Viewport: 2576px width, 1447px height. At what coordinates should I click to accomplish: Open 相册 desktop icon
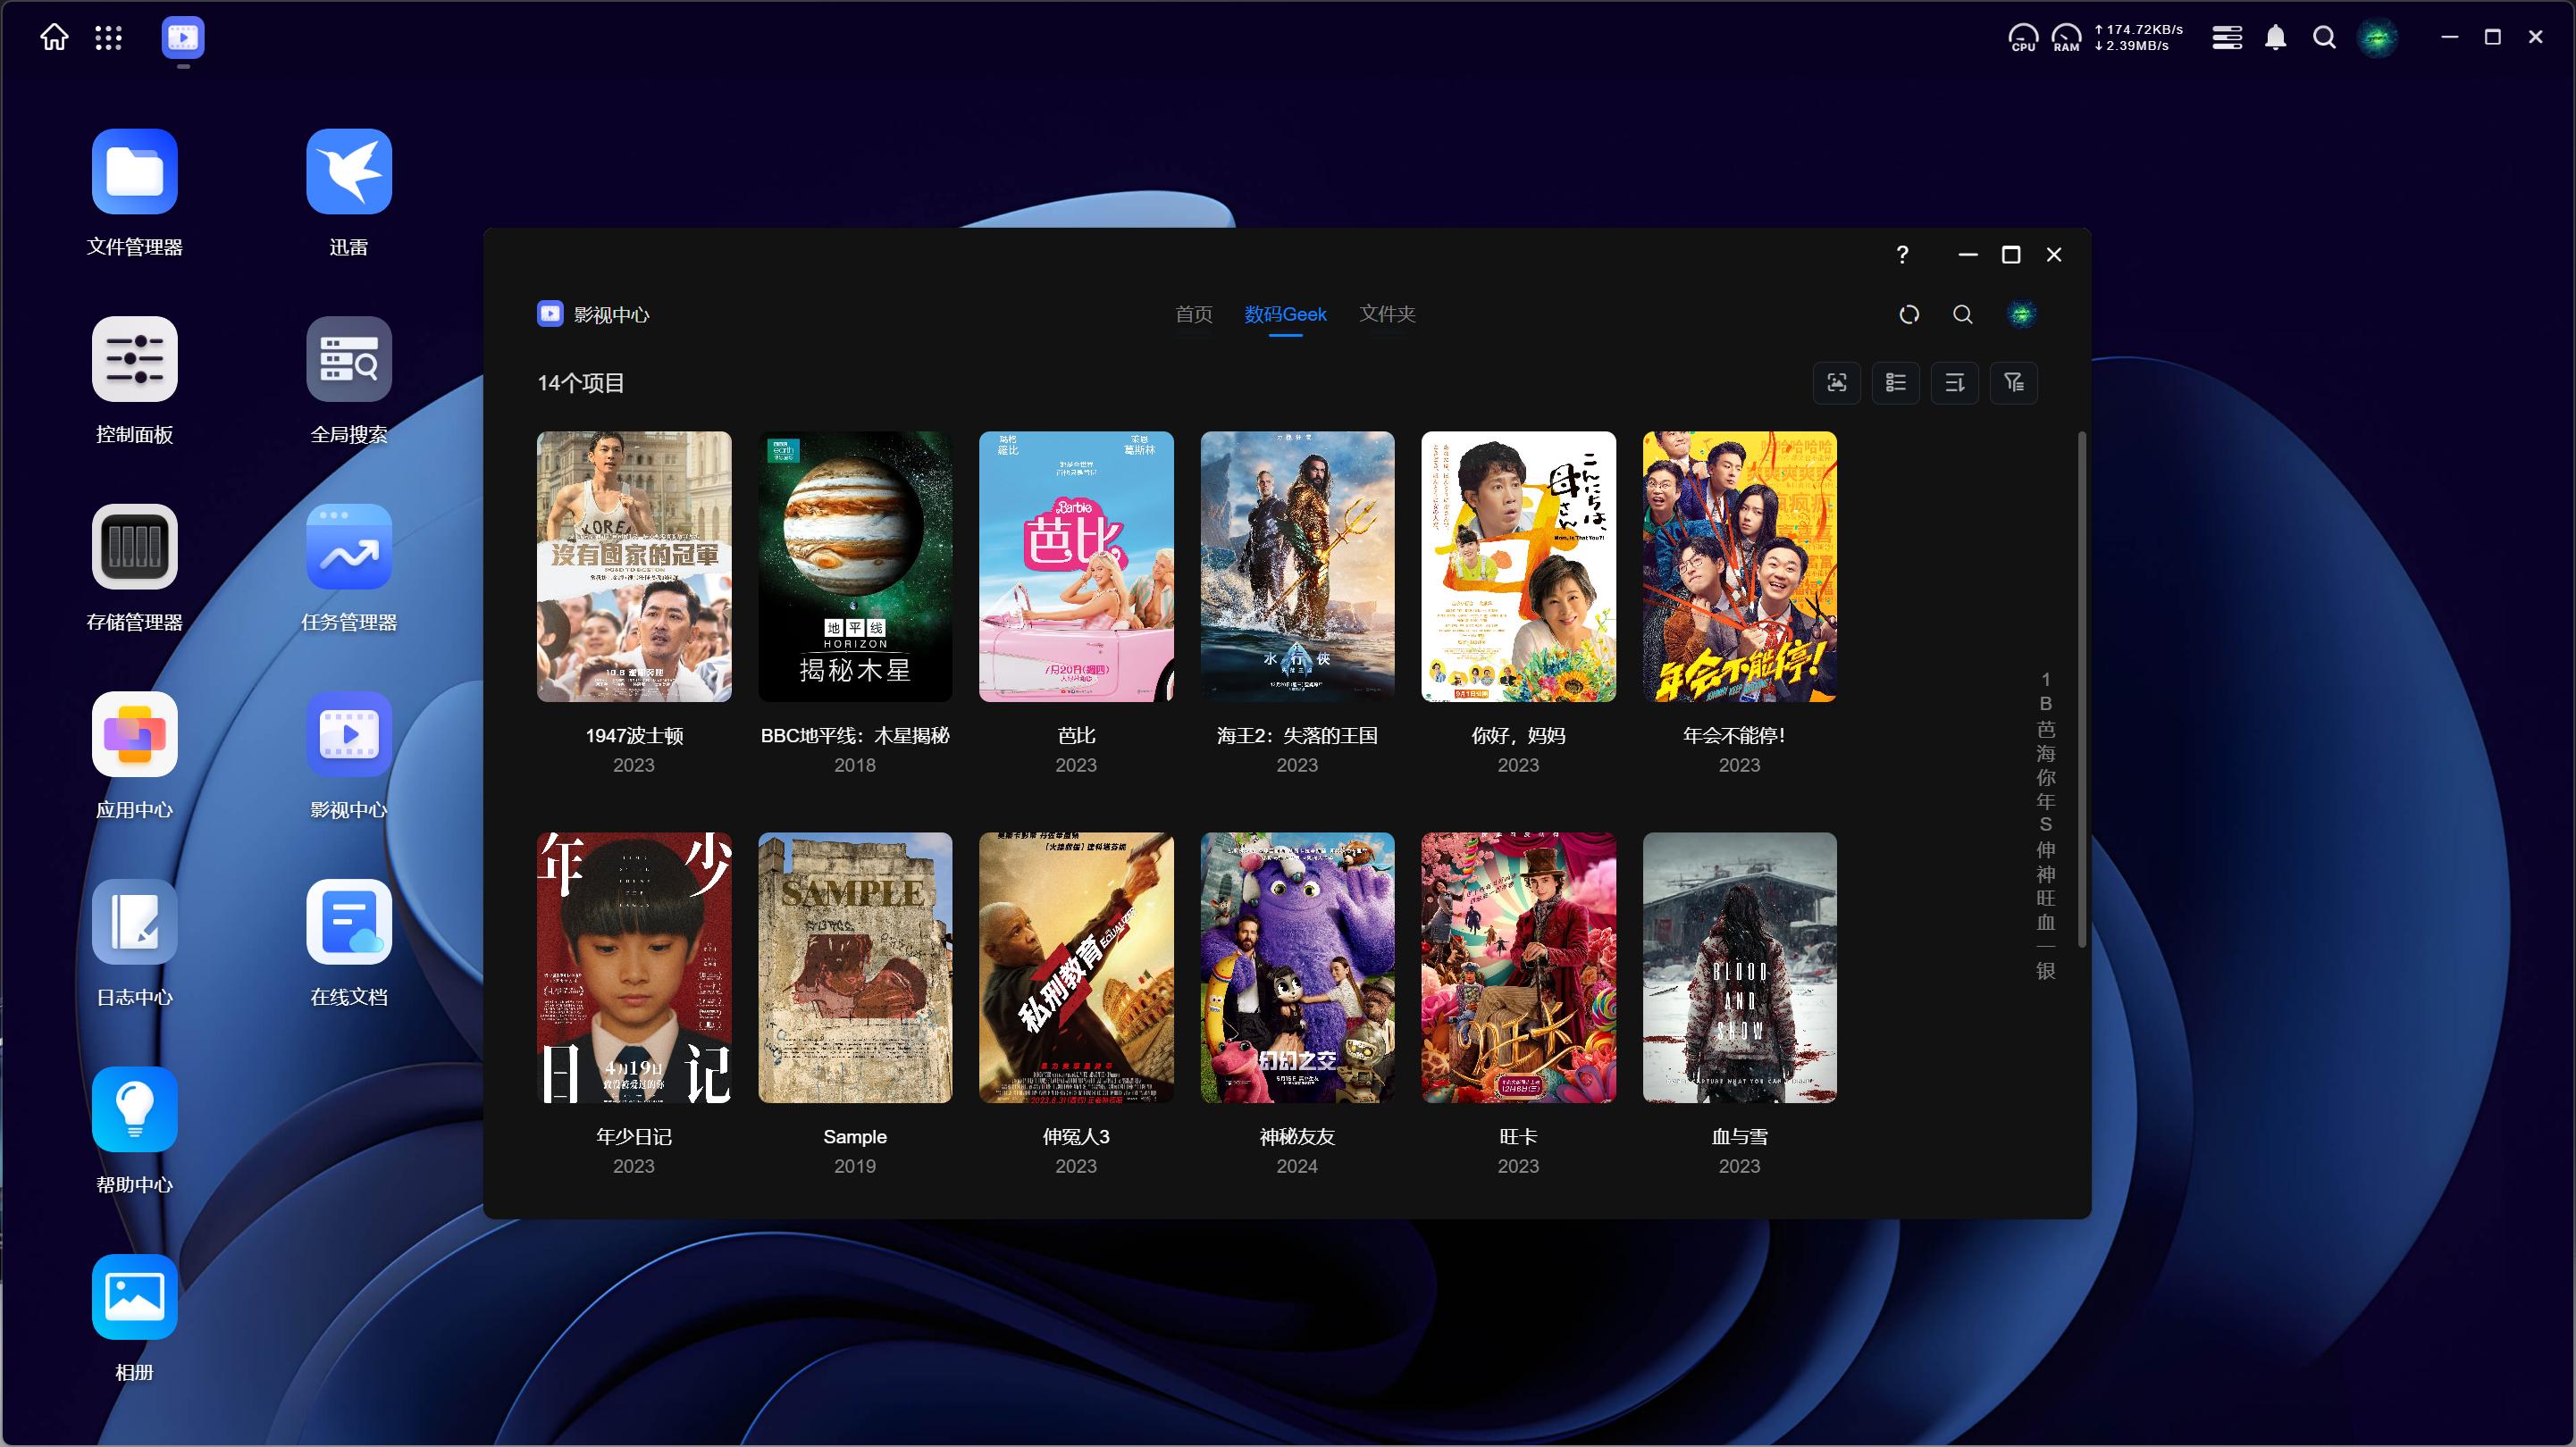pyautogui.click(x=134, y=1296)
